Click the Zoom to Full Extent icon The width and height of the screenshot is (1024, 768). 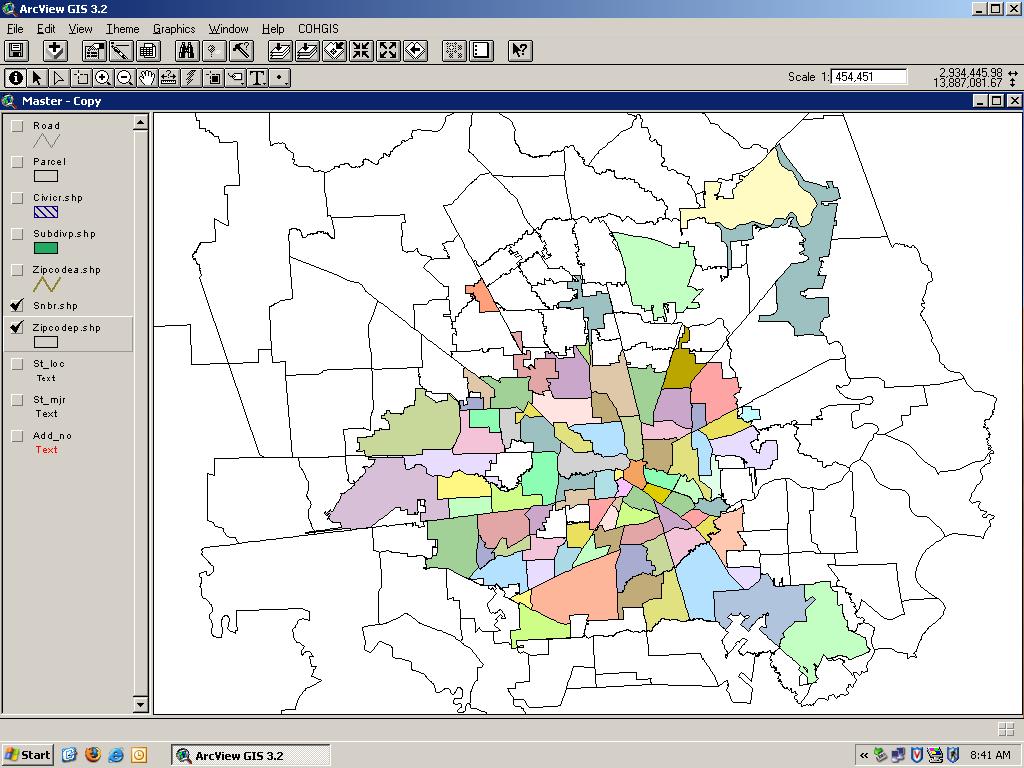(x=281, y=50)
